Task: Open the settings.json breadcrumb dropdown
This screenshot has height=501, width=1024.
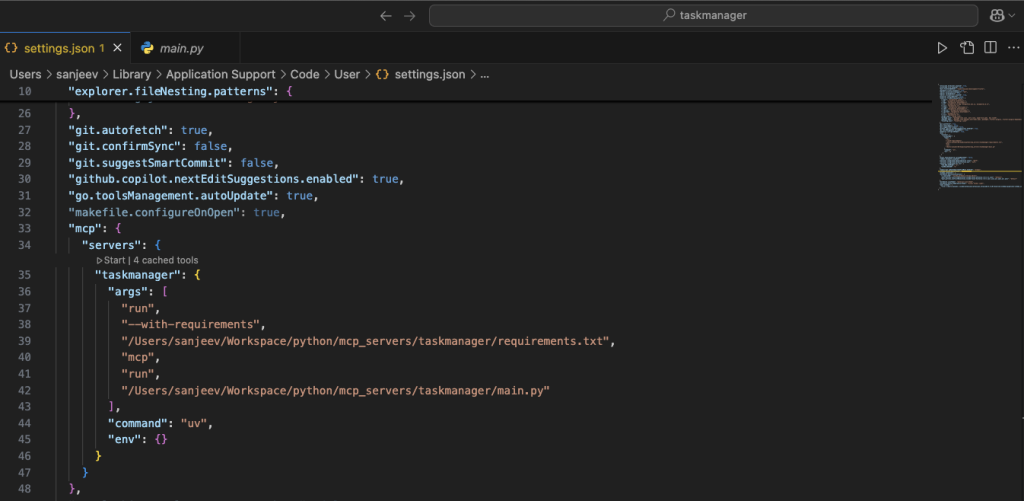Action: point(430,74)
